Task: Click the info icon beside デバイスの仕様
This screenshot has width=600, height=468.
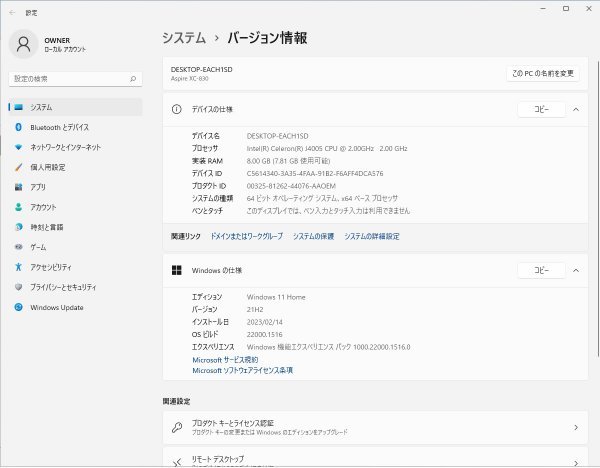Action: coord(176,109)
